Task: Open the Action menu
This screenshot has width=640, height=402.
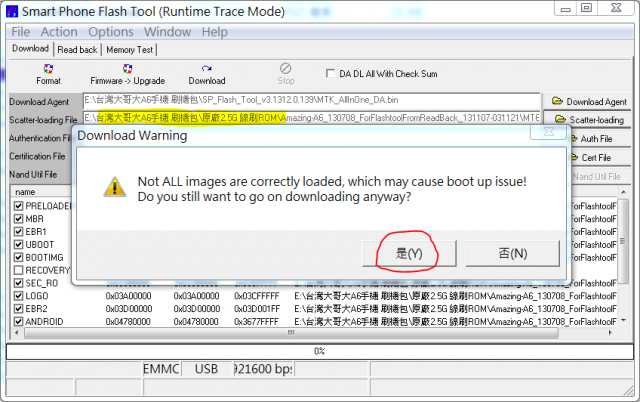Action: coord(59,32)
